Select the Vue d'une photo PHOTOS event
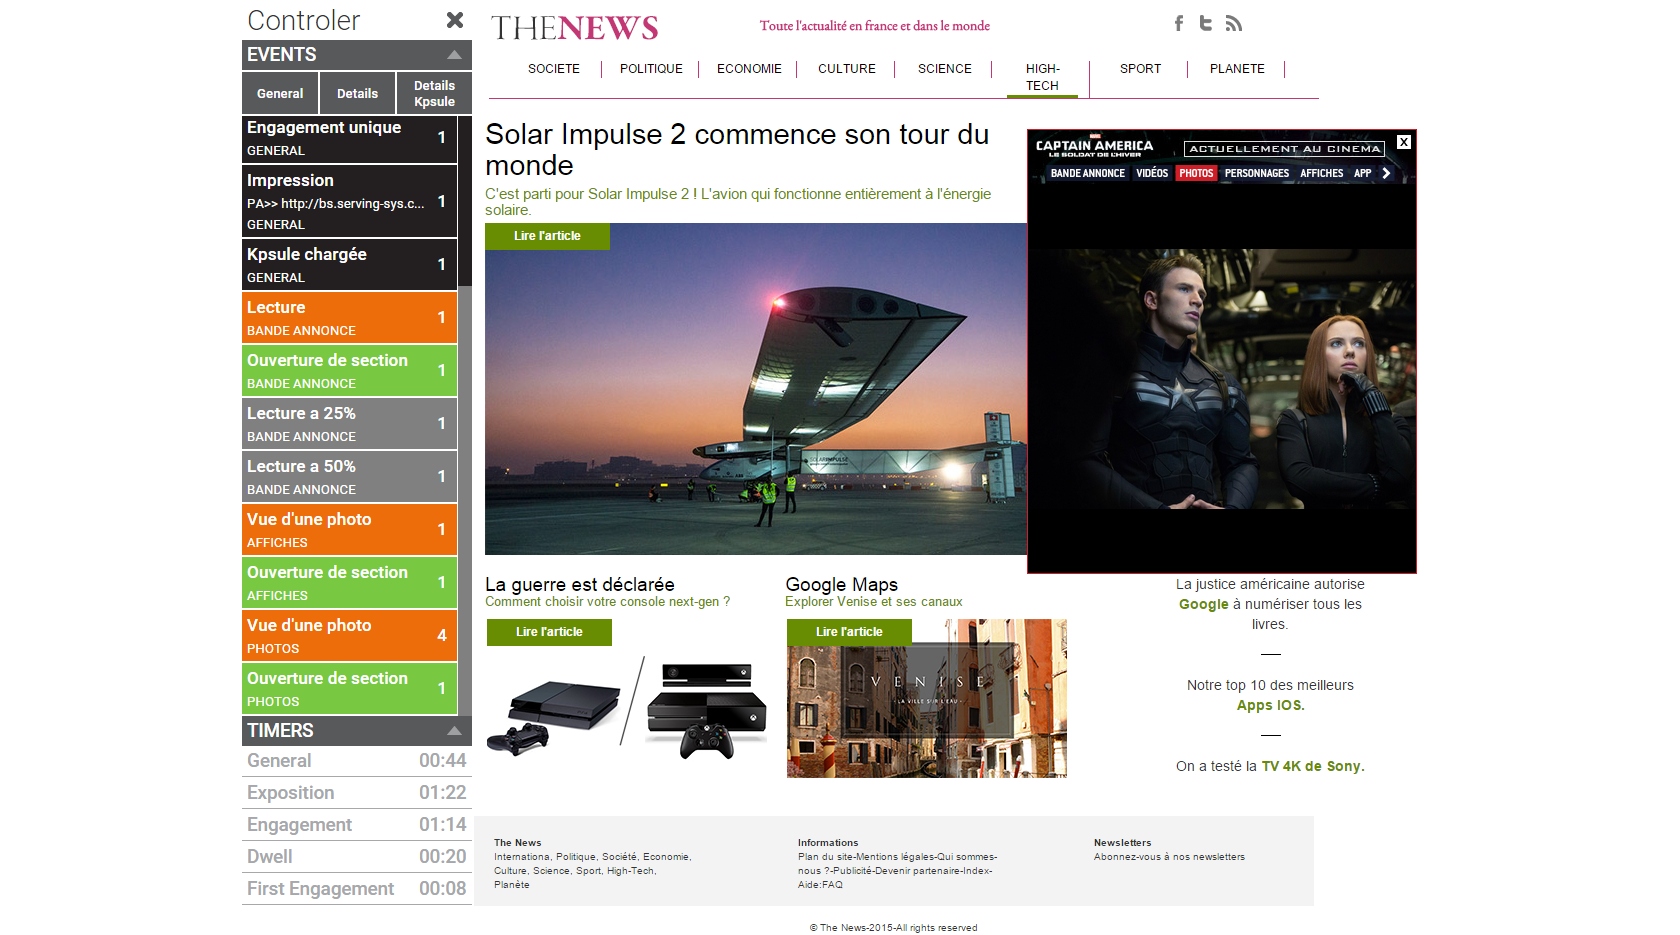The image size is (1680, 935). (349, 635)
